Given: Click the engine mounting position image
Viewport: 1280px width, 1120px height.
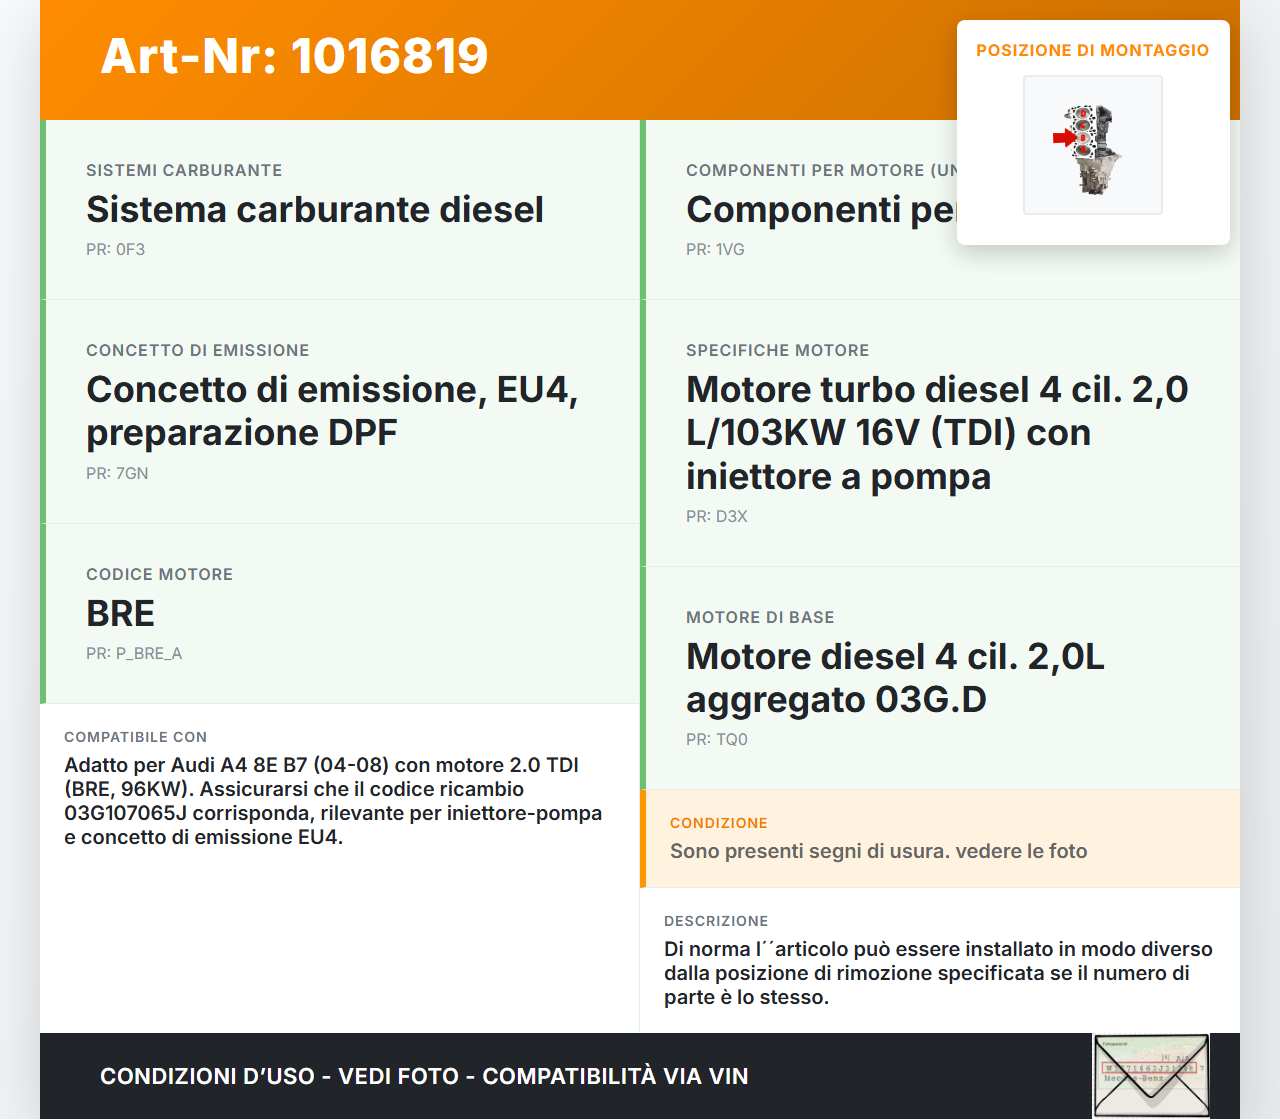Looking at the screenshot, I should [1092, 145].
